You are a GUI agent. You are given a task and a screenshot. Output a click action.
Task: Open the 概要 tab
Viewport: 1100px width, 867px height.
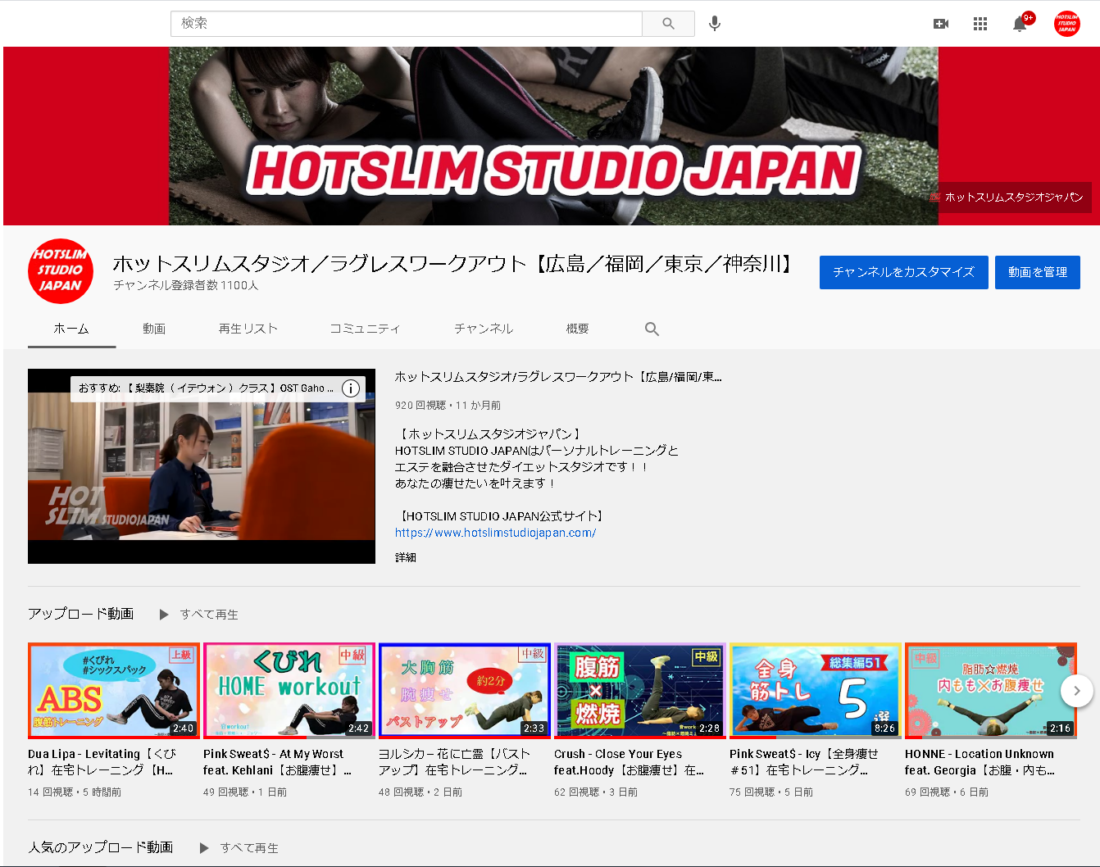(577, 329)
